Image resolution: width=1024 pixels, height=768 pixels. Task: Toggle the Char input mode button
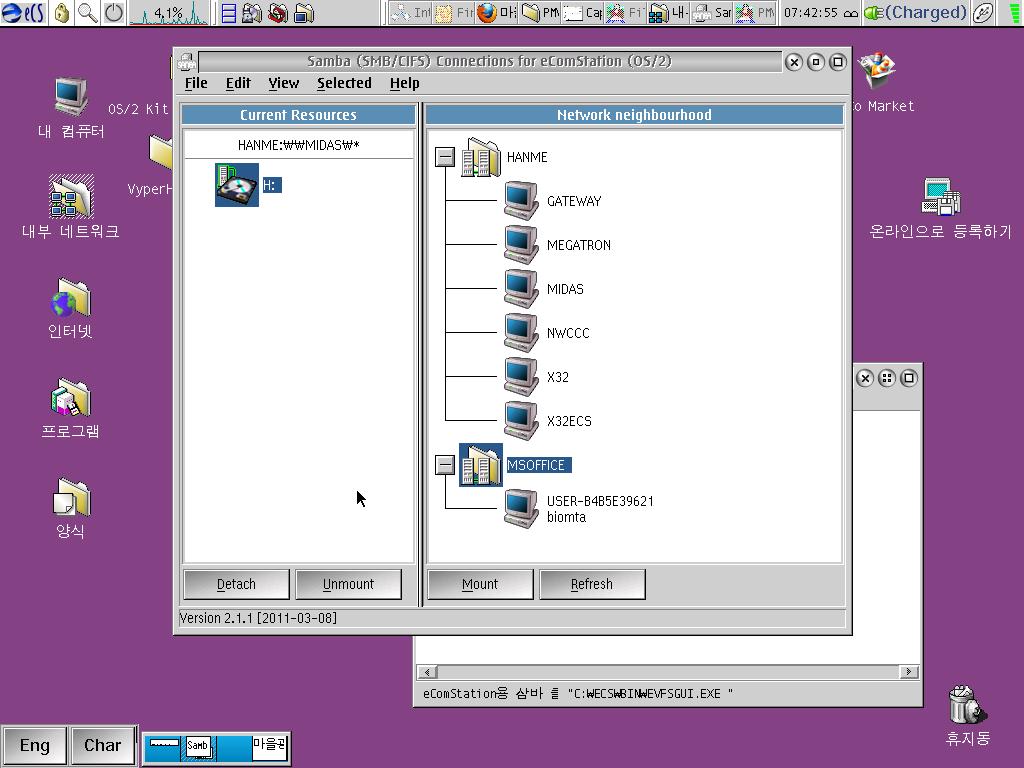click(102, 745)
